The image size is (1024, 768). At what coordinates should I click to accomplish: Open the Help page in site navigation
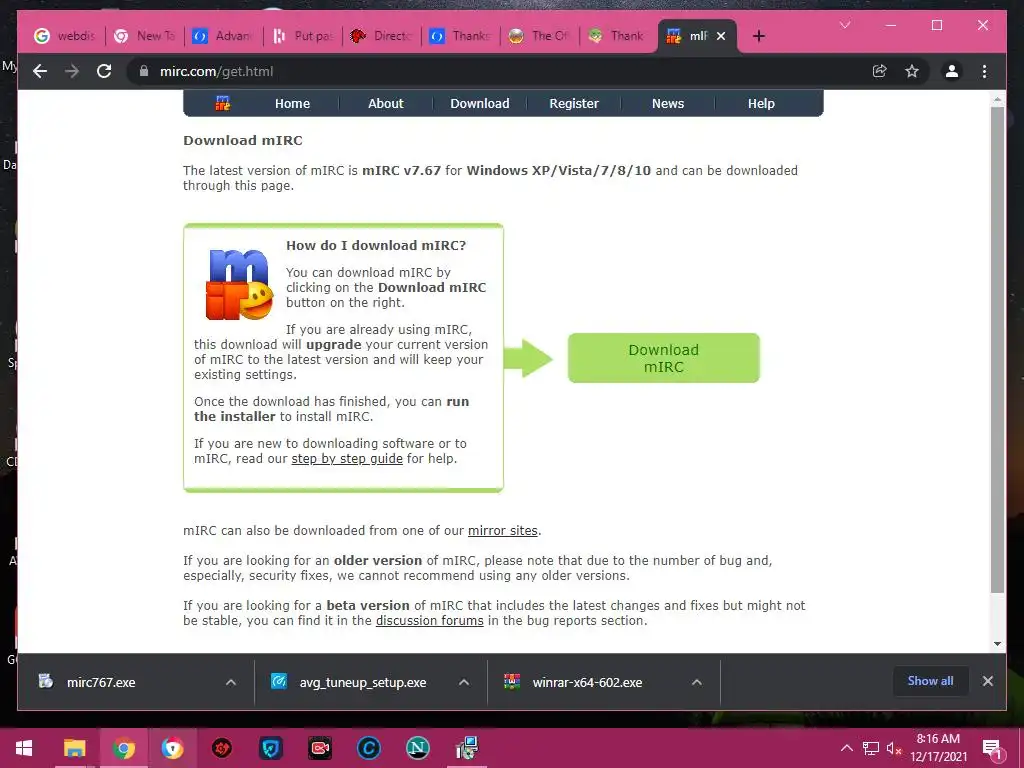761,103
